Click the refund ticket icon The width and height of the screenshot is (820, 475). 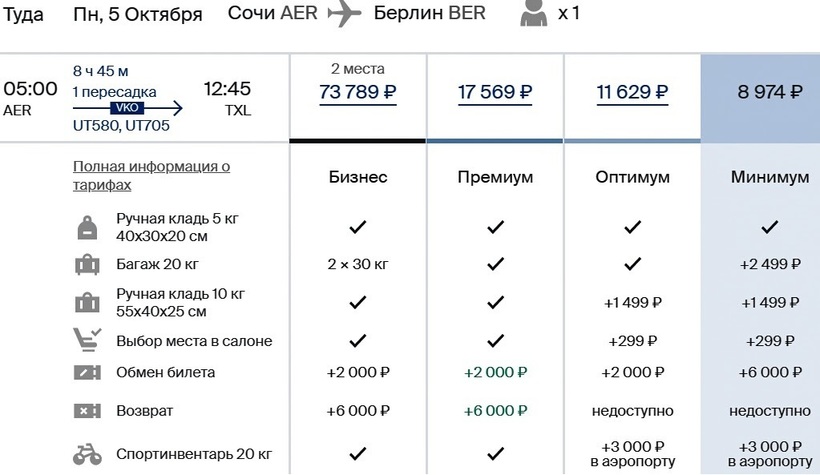click(x=87, y=411)
